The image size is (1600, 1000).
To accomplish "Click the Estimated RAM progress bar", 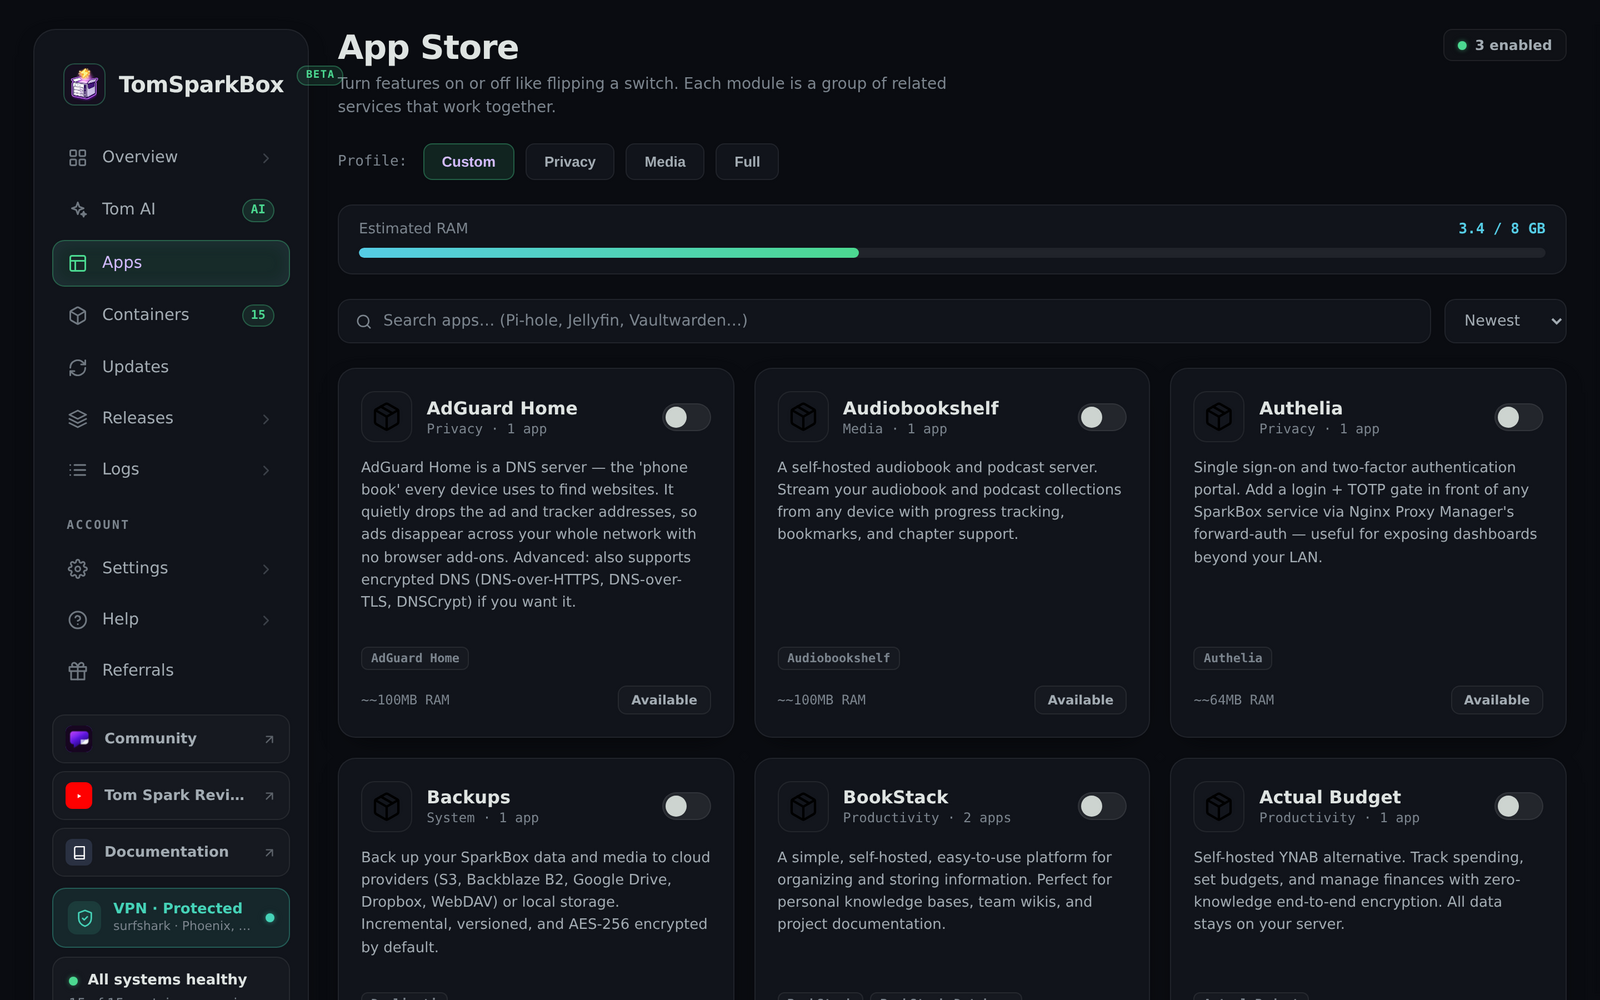I will coord(952,253).
